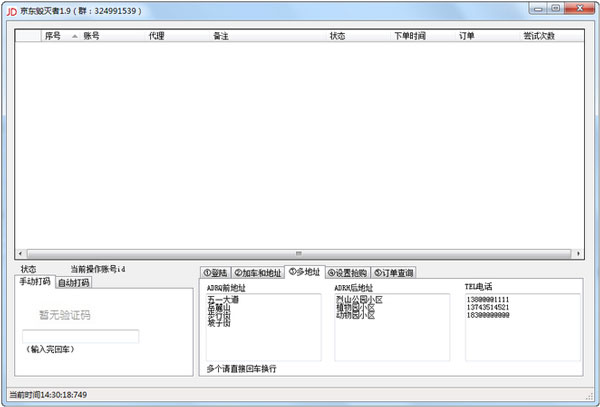This screenshot has width=600, height=407.
Task: Select the 自动打码 tab
Action: click(74, 282)
